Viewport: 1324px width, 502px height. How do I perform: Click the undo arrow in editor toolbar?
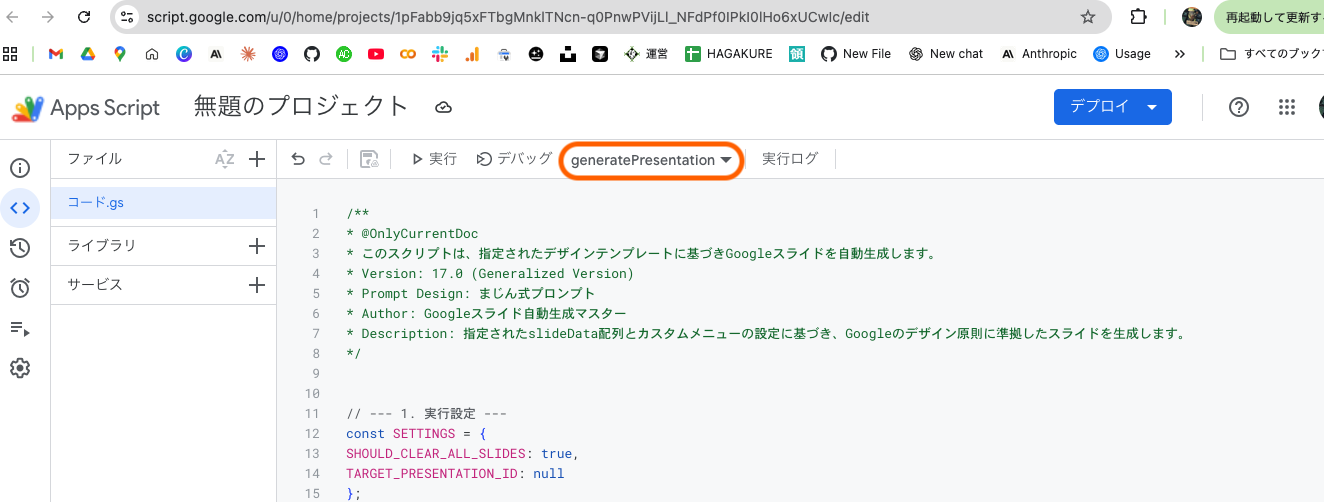tap(298, 159)
